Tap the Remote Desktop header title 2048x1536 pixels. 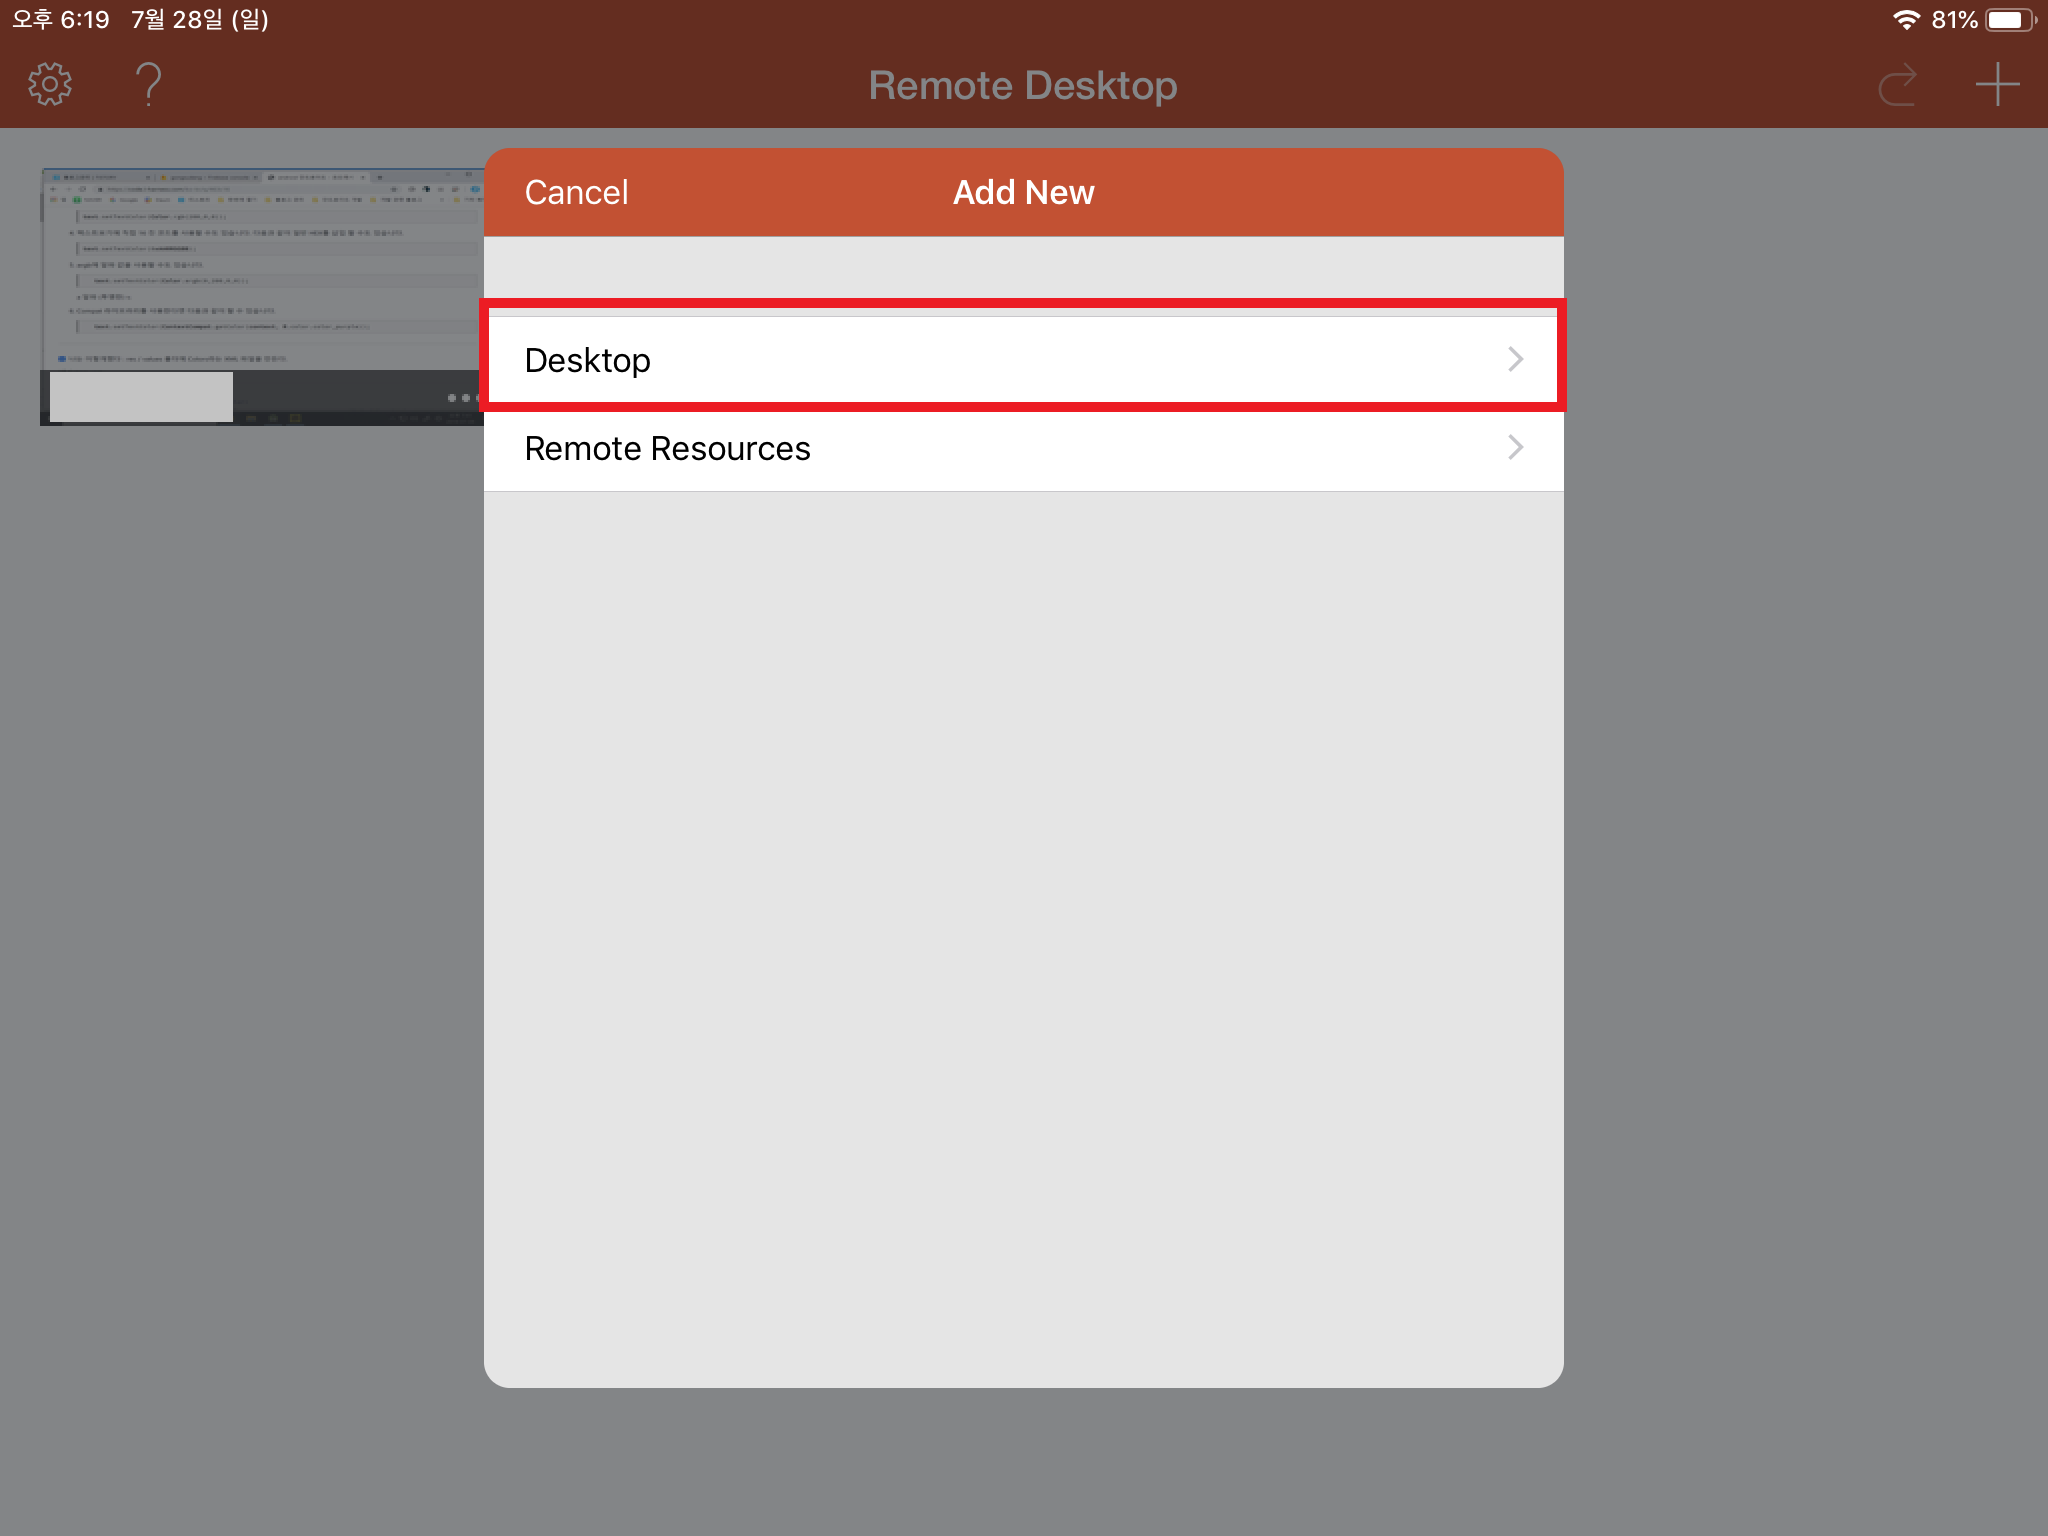pyautogui.click(x=1022, y=85)
